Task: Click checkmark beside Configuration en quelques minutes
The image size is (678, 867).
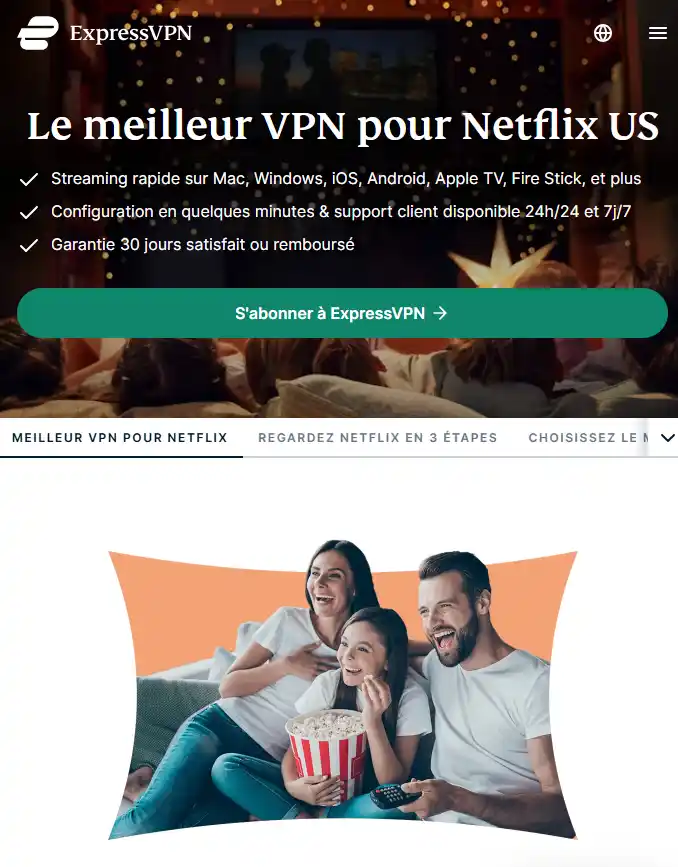Action: (x=29, y=212)
